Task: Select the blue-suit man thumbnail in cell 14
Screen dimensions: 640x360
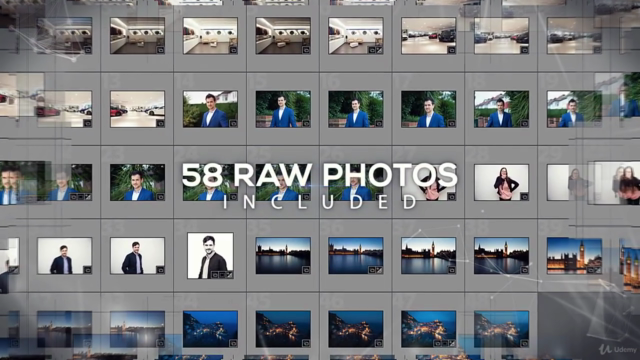Action: [210, 109]
